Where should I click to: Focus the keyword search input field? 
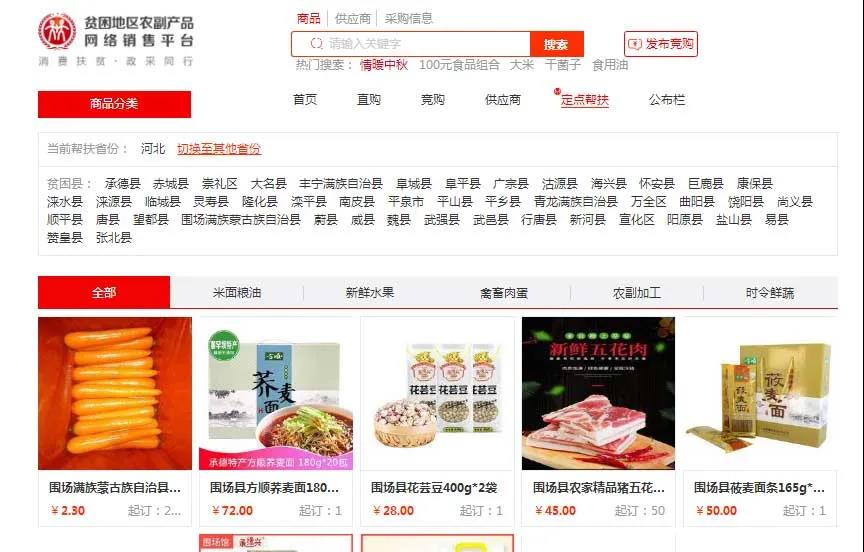pos(411,44)
